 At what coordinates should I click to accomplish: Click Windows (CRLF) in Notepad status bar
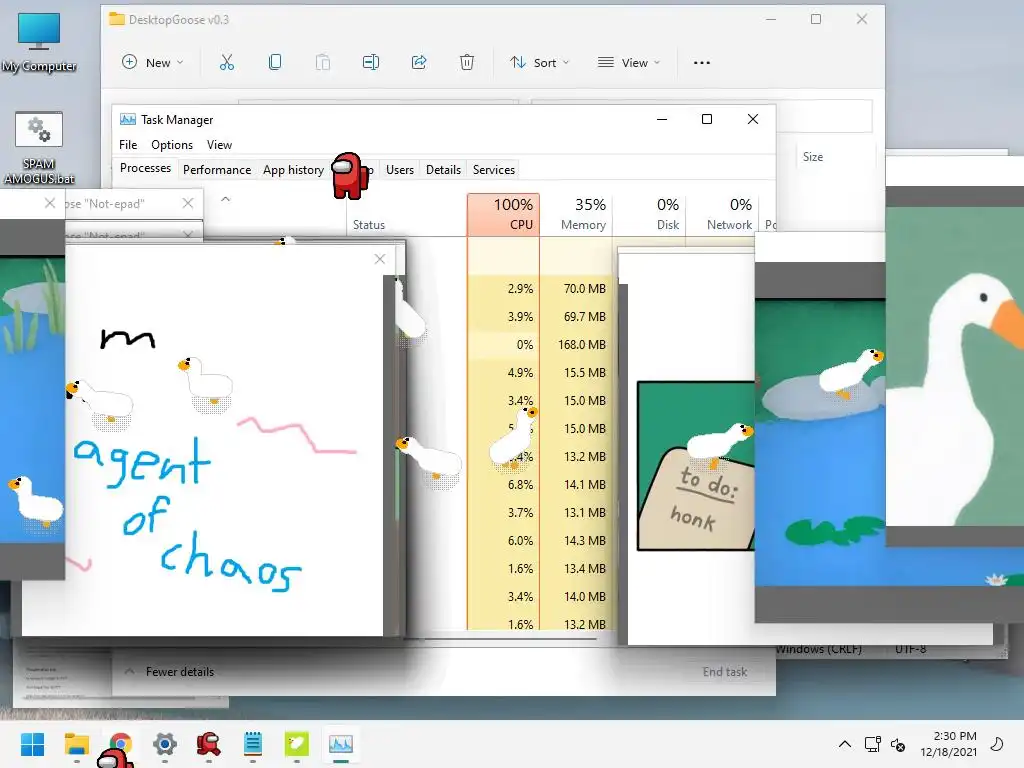[x=819, y=649]
